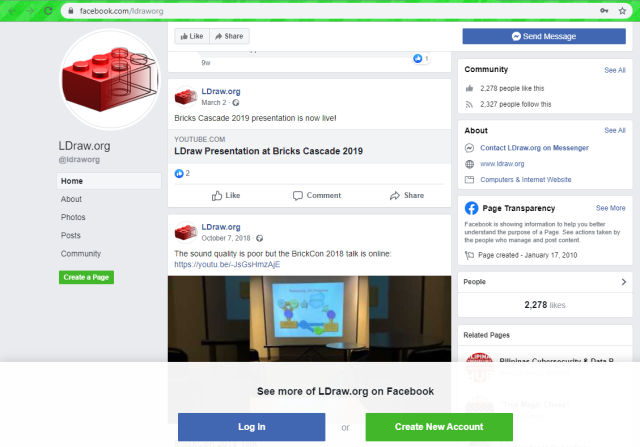This screenshot has width=640, height=447.
Task: Click the globe privacy icon next to March 2
Action: point(236,103)
